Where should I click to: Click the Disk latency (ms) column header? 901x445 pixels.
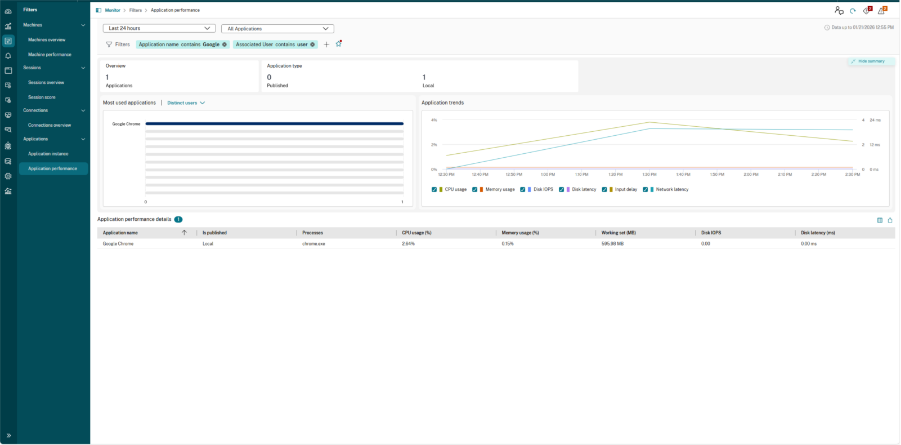click(x=818, y=233)
